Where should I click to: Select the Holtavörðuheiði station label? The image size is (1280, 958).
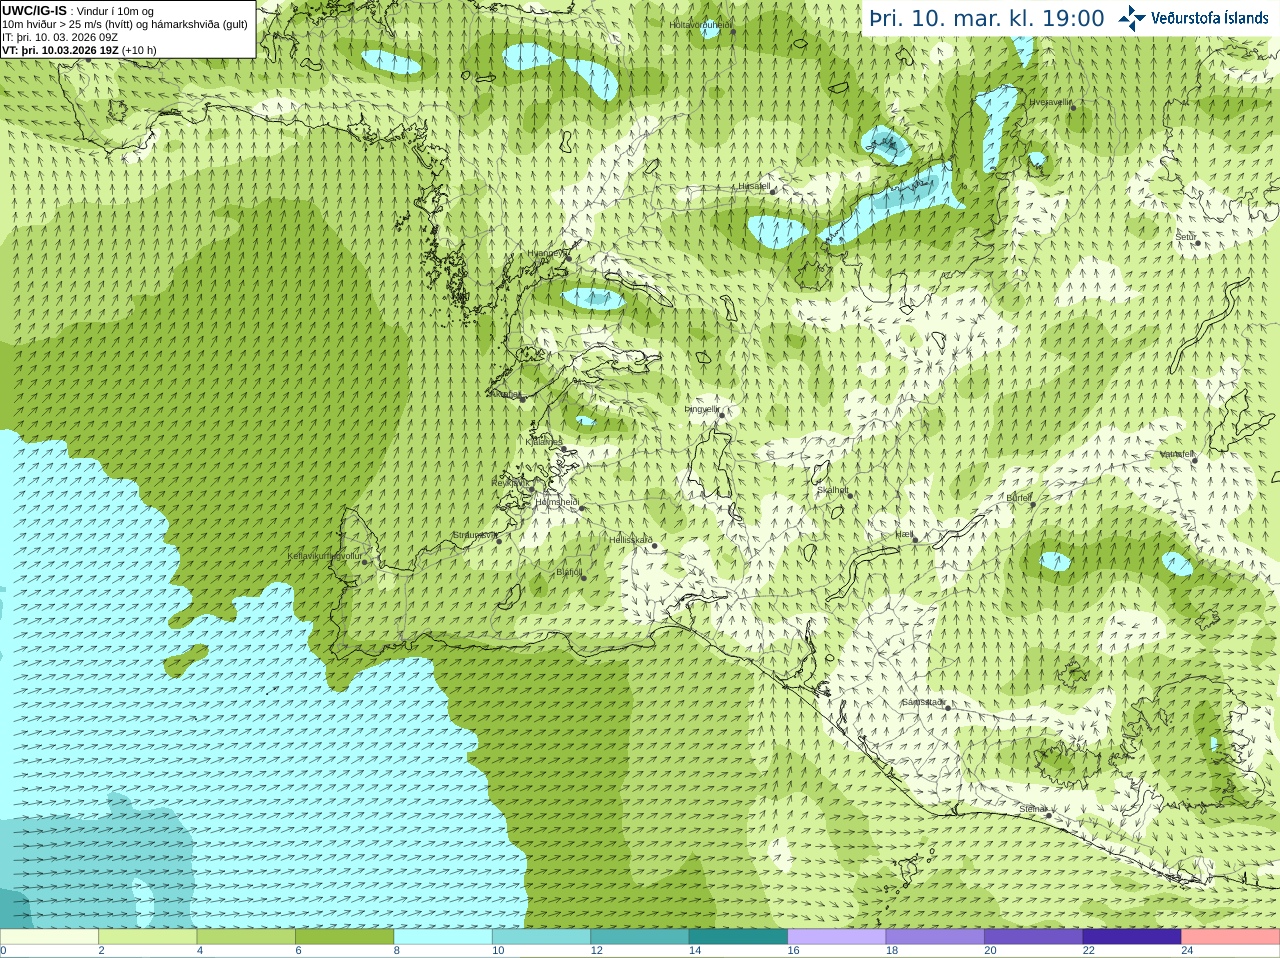point(701,25)
